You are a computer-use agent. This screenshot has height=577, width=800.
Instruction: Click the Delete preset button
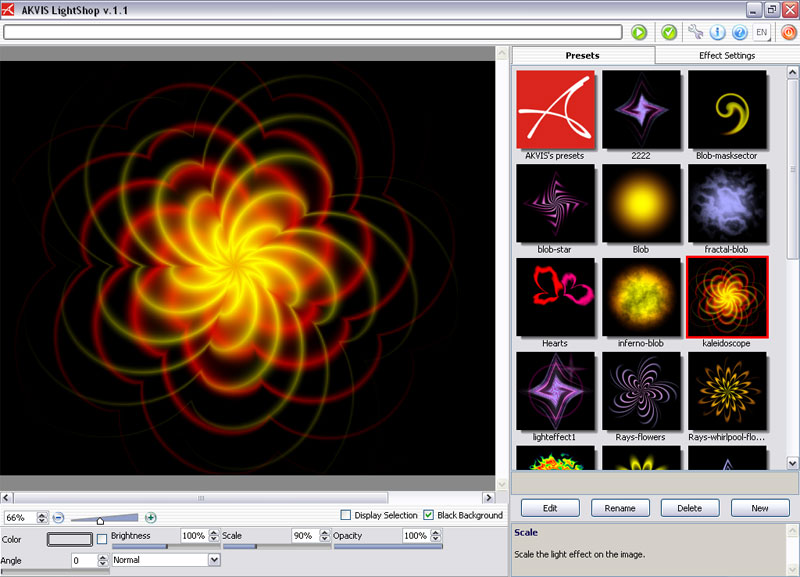pos(690,508)
